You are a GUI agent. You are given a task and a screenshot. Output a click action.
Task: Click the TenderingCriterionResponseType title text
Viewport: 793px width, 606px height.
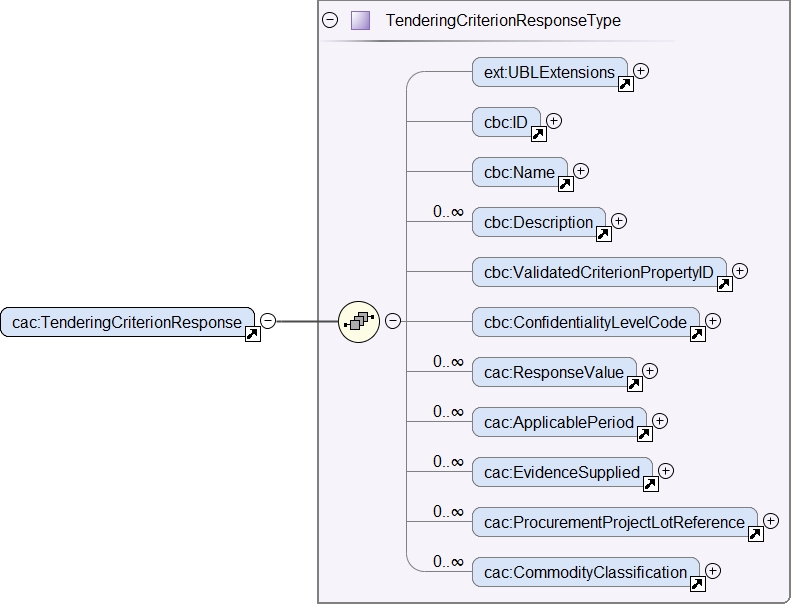pyautogui.click(x=503, y=20)
